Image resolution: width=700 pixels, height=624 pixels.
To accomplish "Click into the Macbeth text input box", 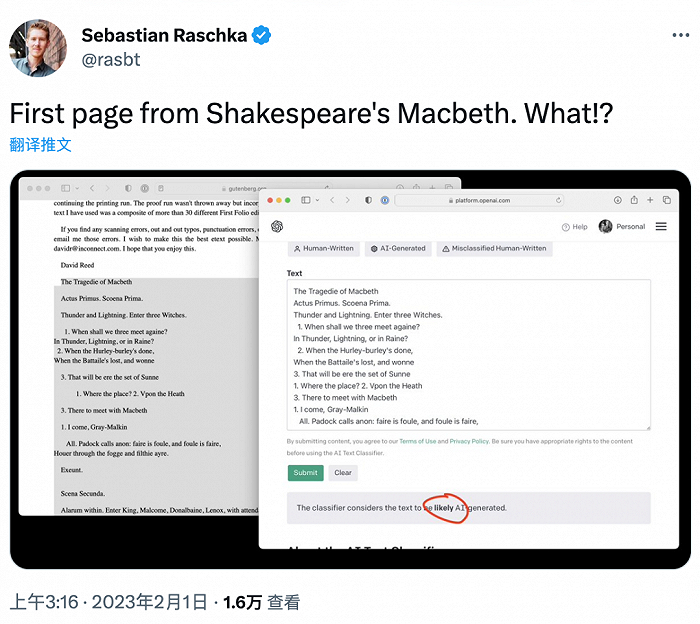I will click(467, 355).
